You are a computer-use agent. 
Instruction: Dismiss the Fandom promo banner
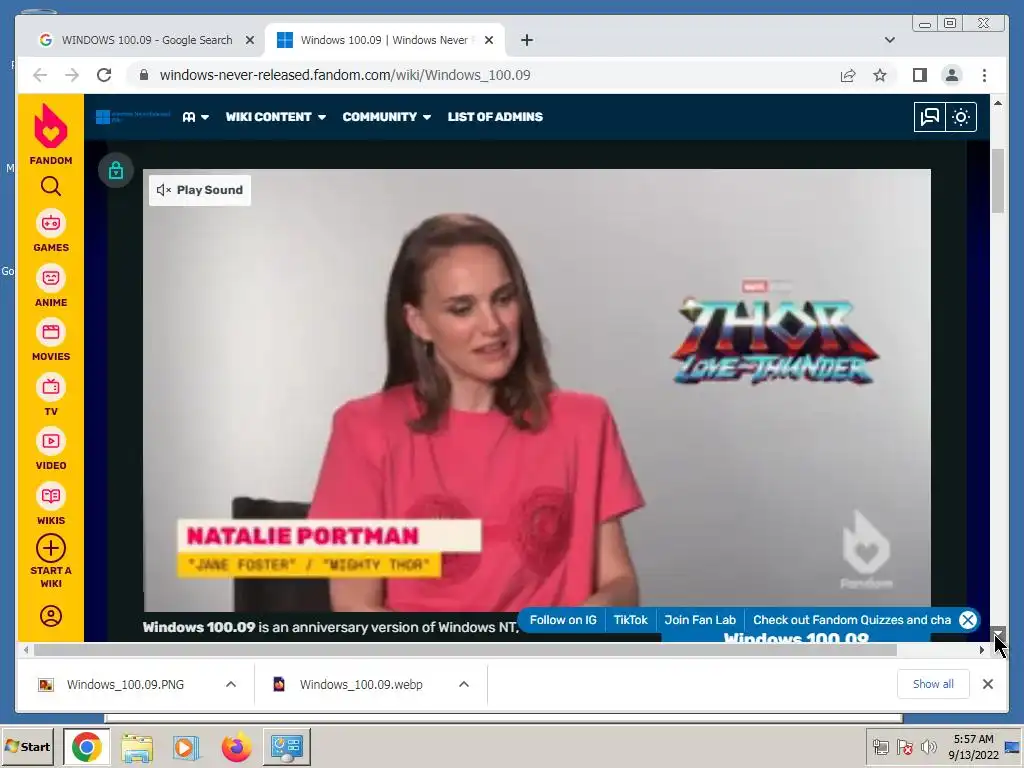tap(968, 620)
